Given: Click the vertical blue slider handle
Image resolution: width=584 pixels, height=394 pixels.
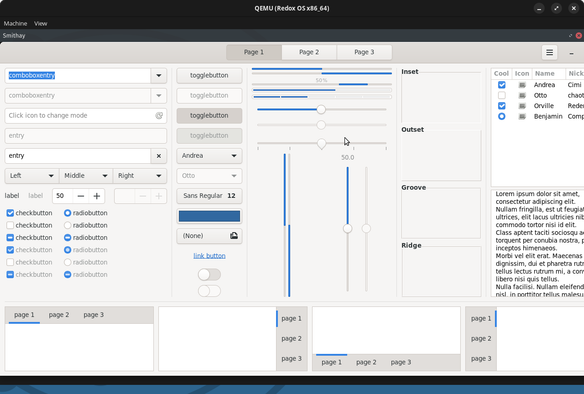Looking at the screenshot, I should click(347, 229).
